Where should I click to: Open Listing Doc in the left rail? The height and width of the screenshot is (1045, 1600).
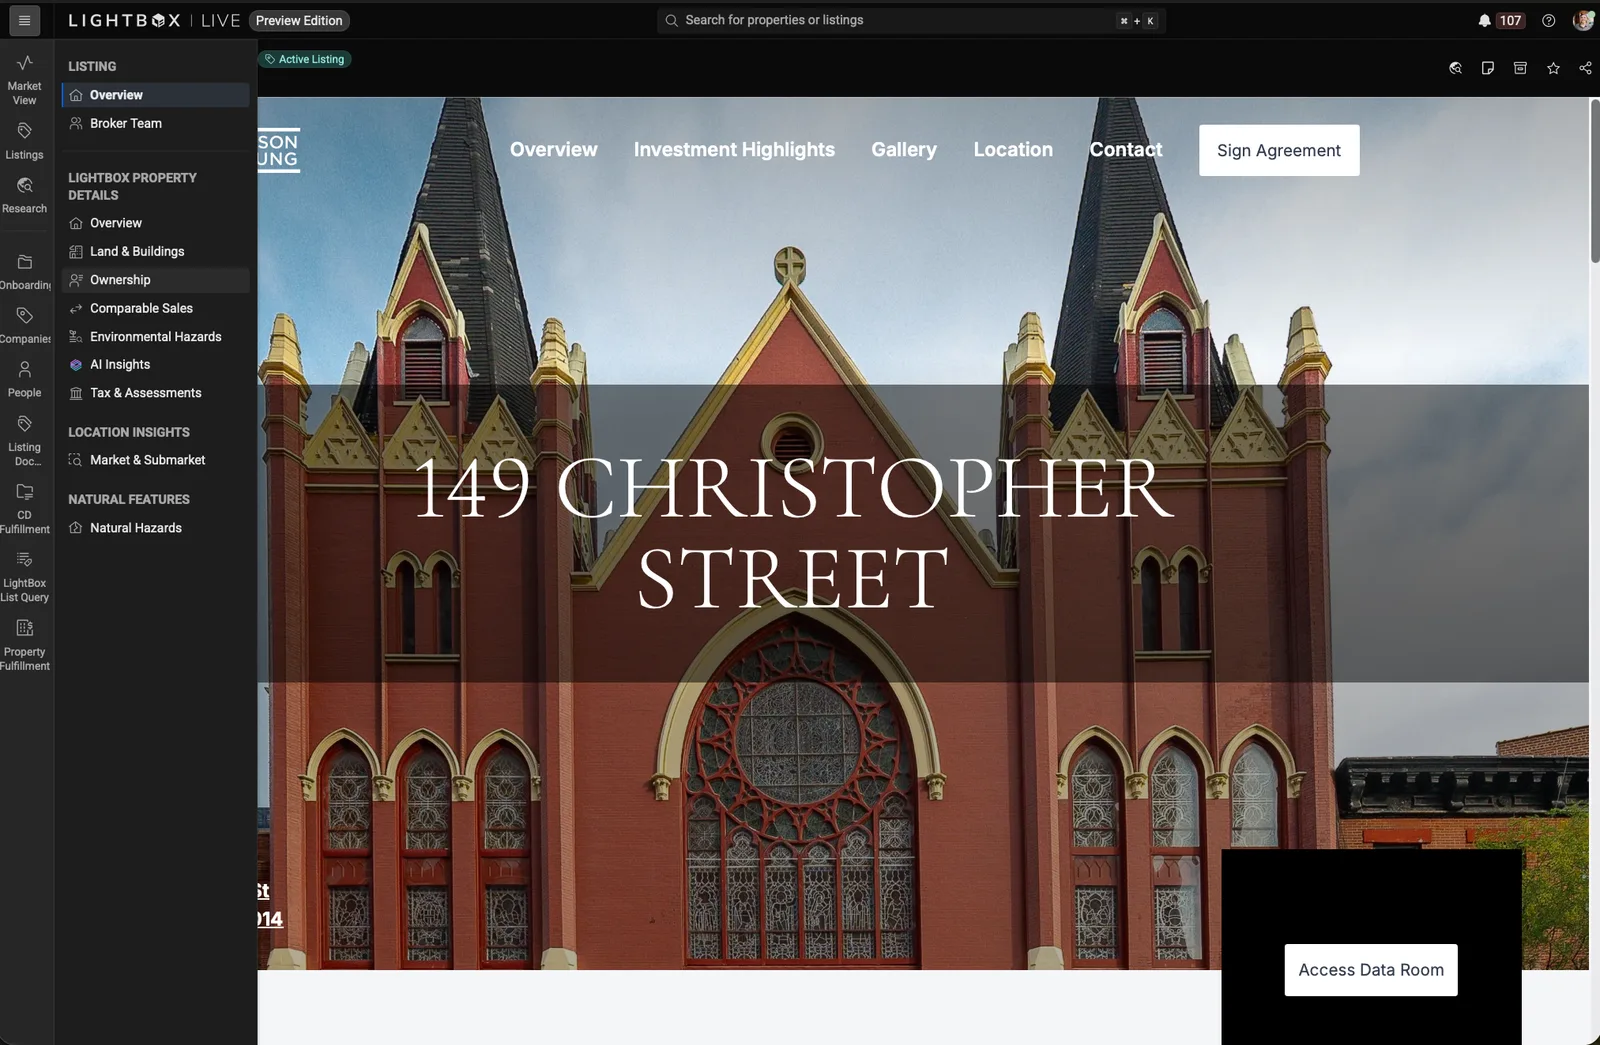[x=25, y=441]
